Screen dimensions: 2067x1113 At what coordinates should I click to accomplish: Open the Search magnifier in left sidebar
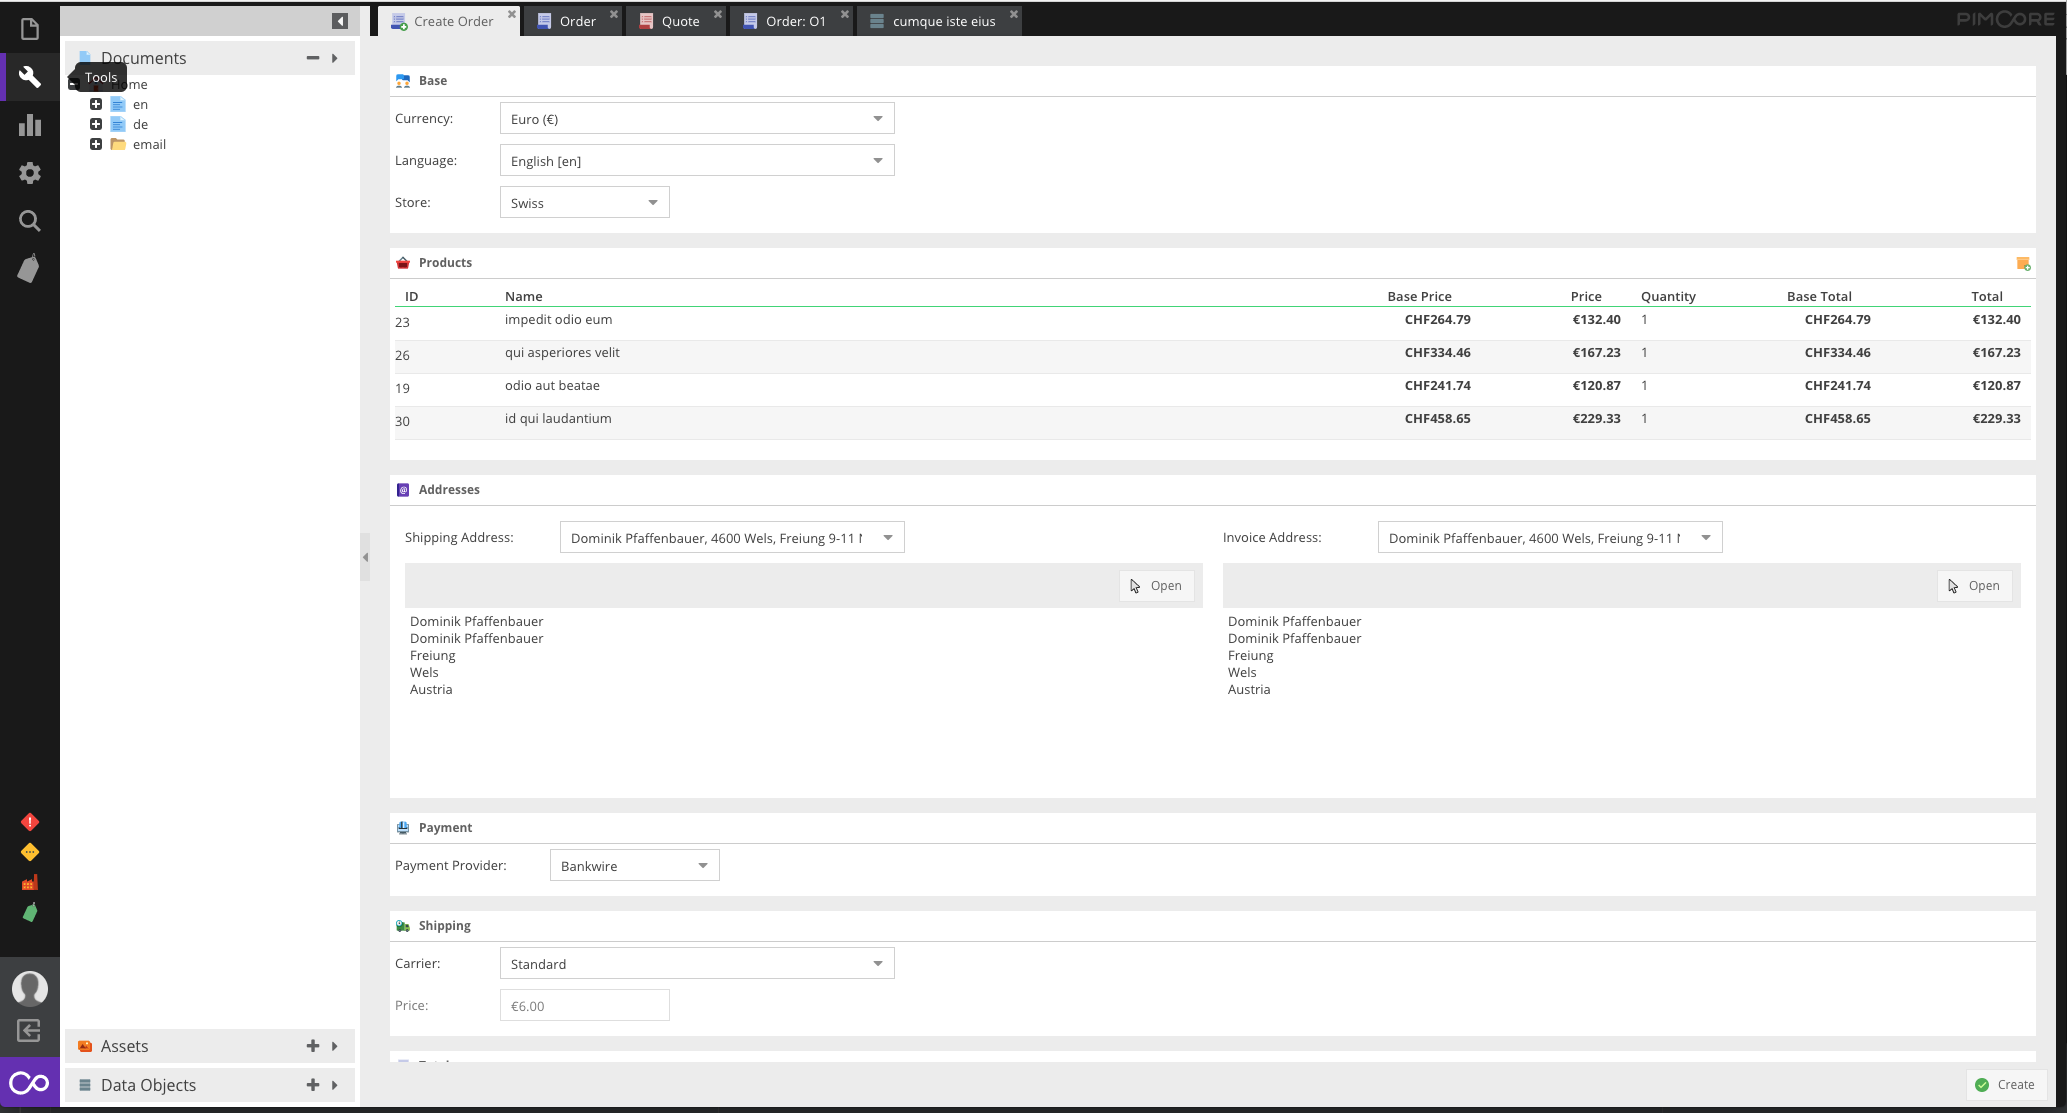coord(29,221)
